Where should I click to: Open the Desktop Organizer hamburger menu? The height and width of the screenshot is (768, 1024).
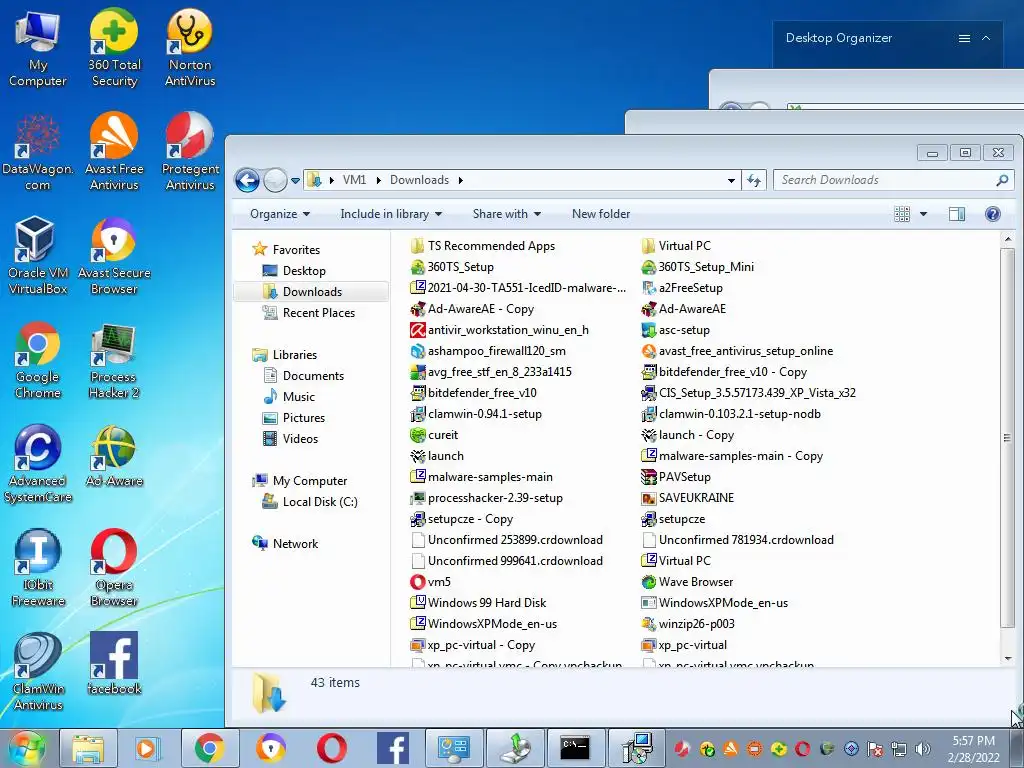[x=964, y=39]
